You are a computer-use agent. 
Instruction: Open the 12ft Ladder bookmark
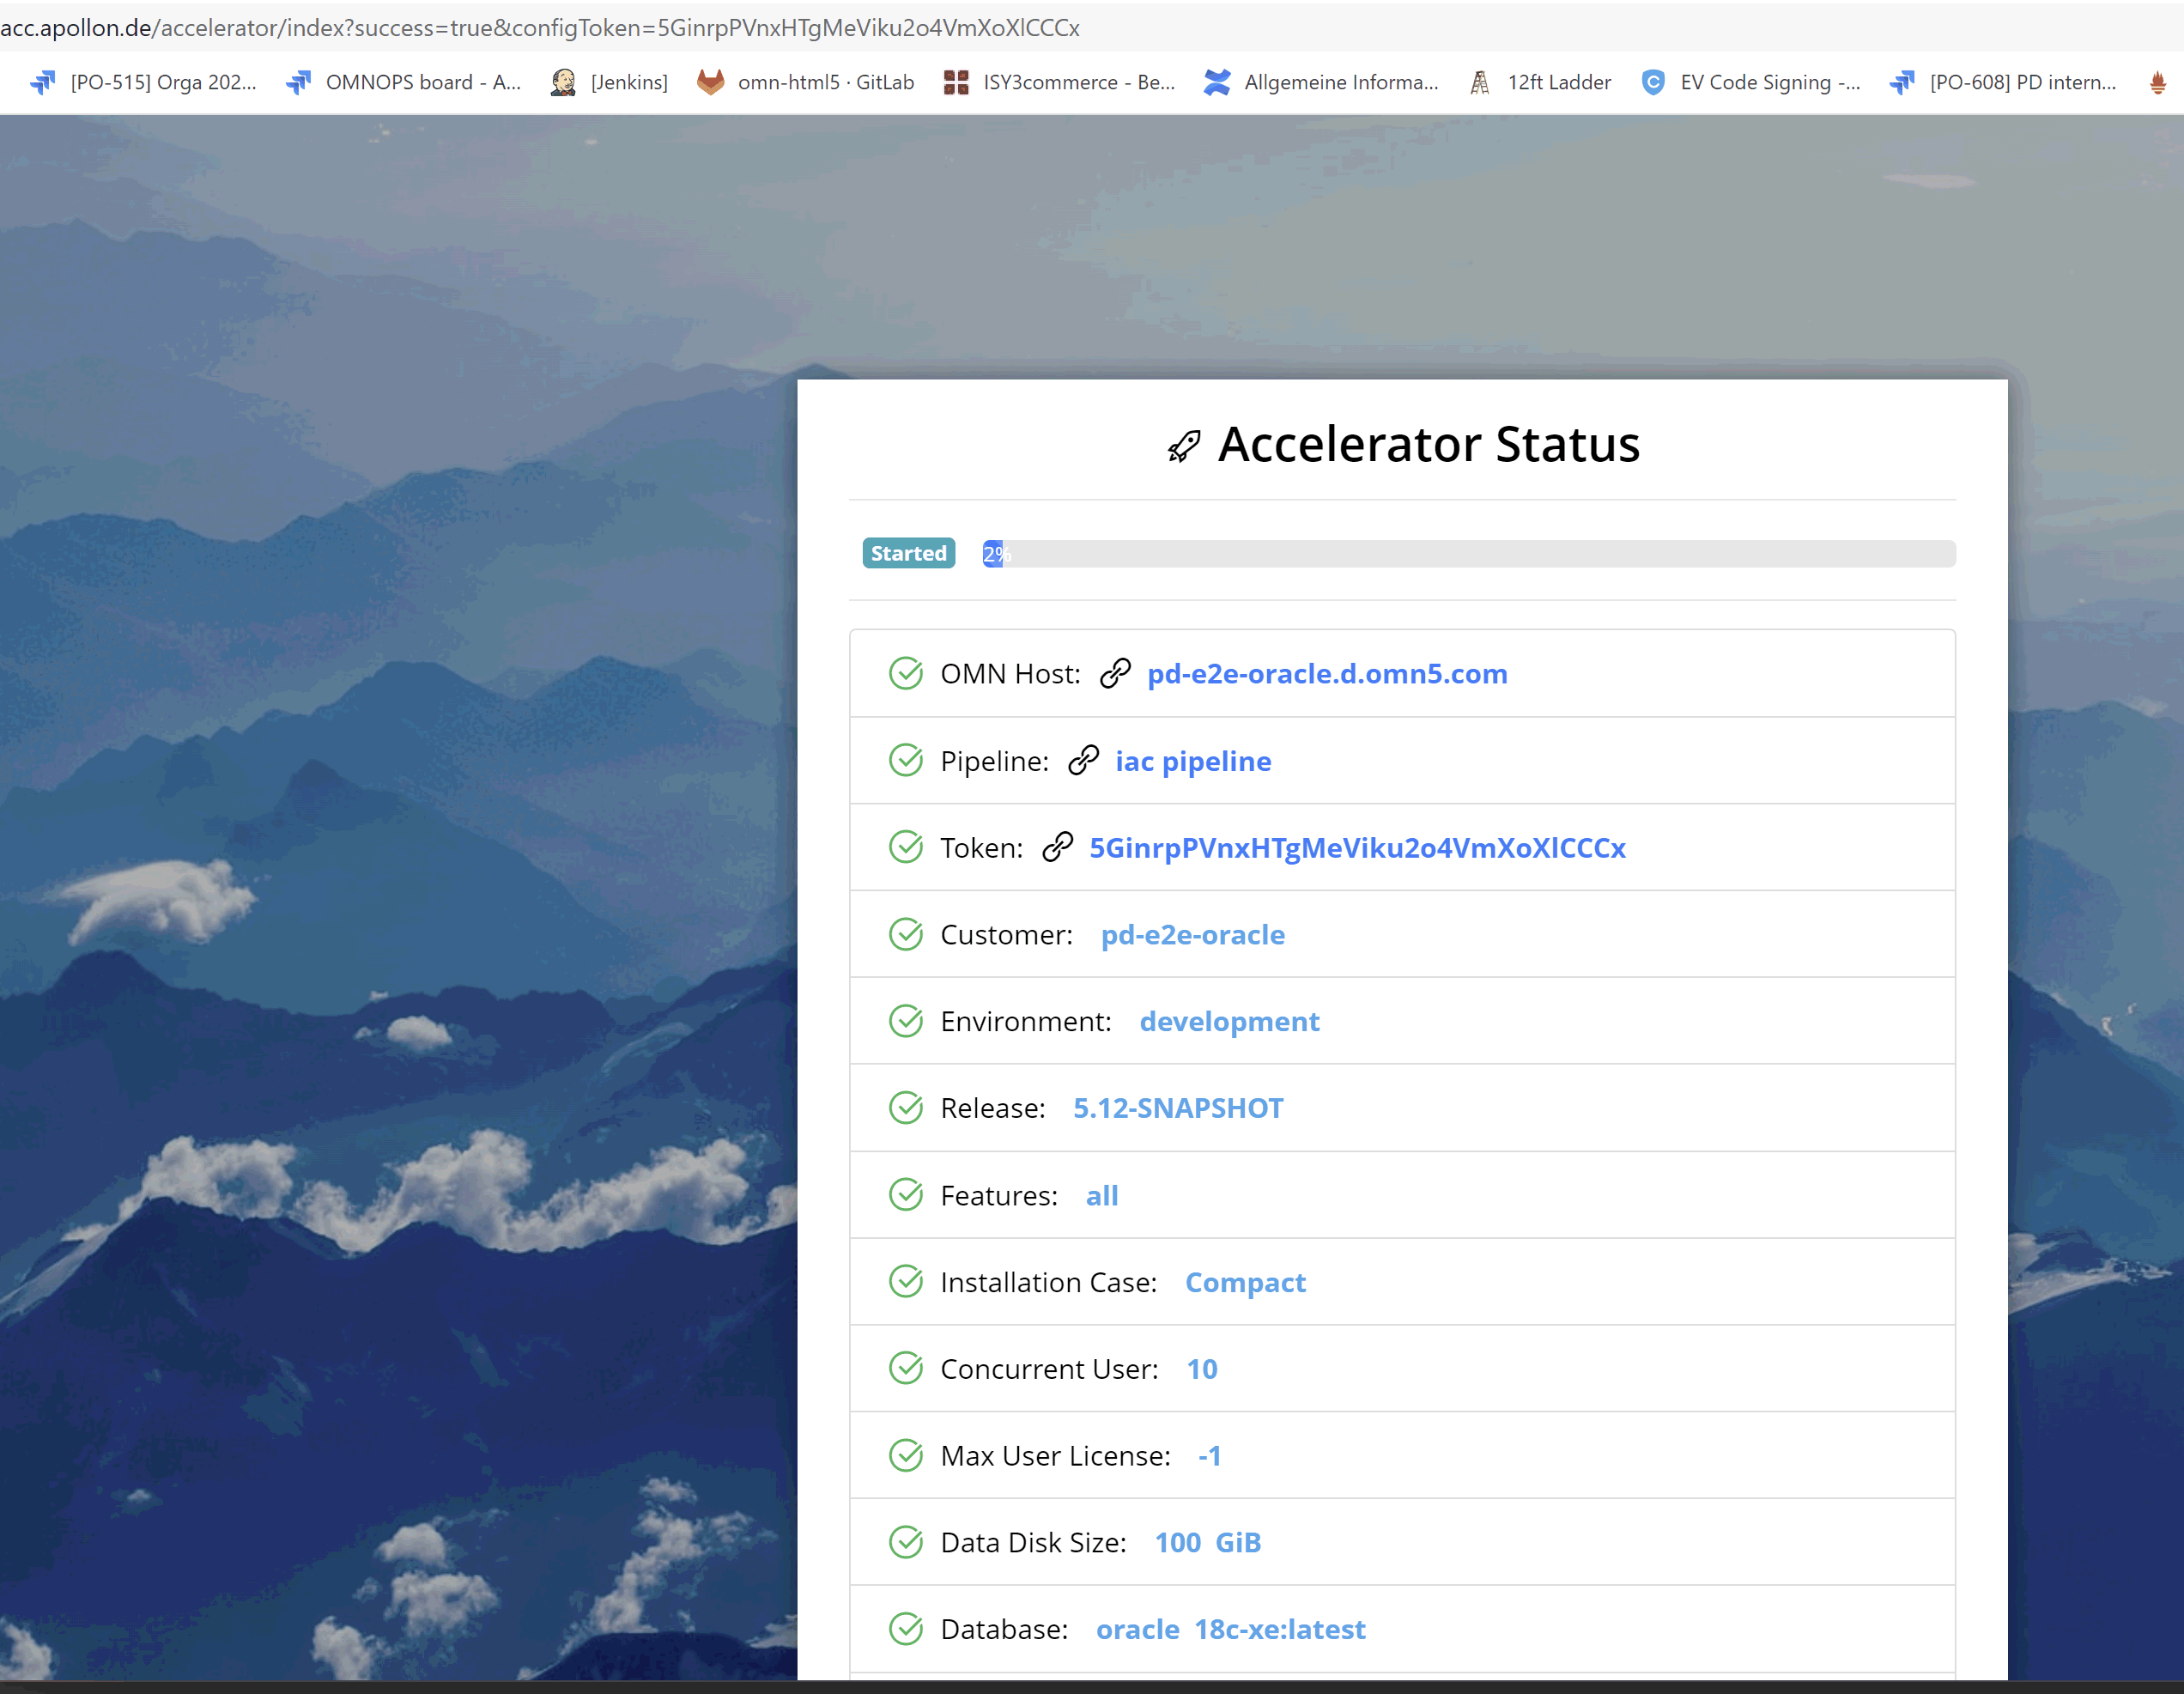tap(1541, 82)
